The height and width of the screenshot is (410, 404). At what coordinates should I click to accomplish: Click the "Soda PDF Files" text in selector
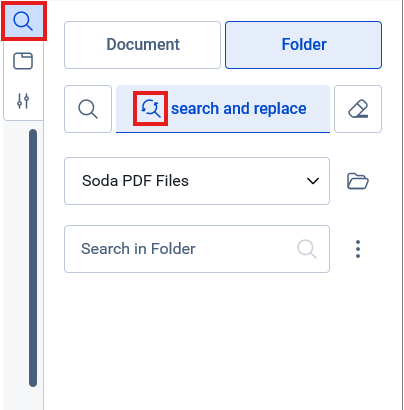[135, 181]
